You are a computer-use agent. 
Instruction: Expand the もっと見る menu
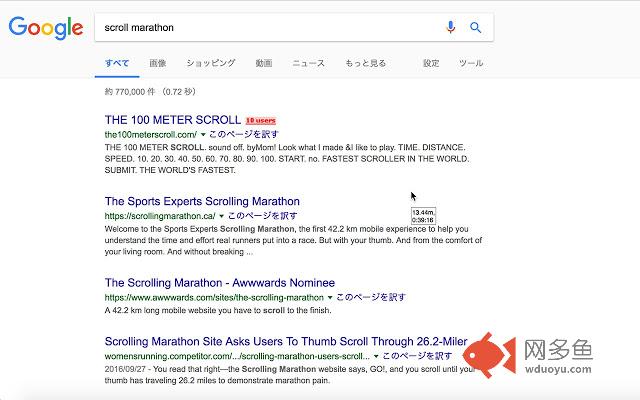(365, 63)
